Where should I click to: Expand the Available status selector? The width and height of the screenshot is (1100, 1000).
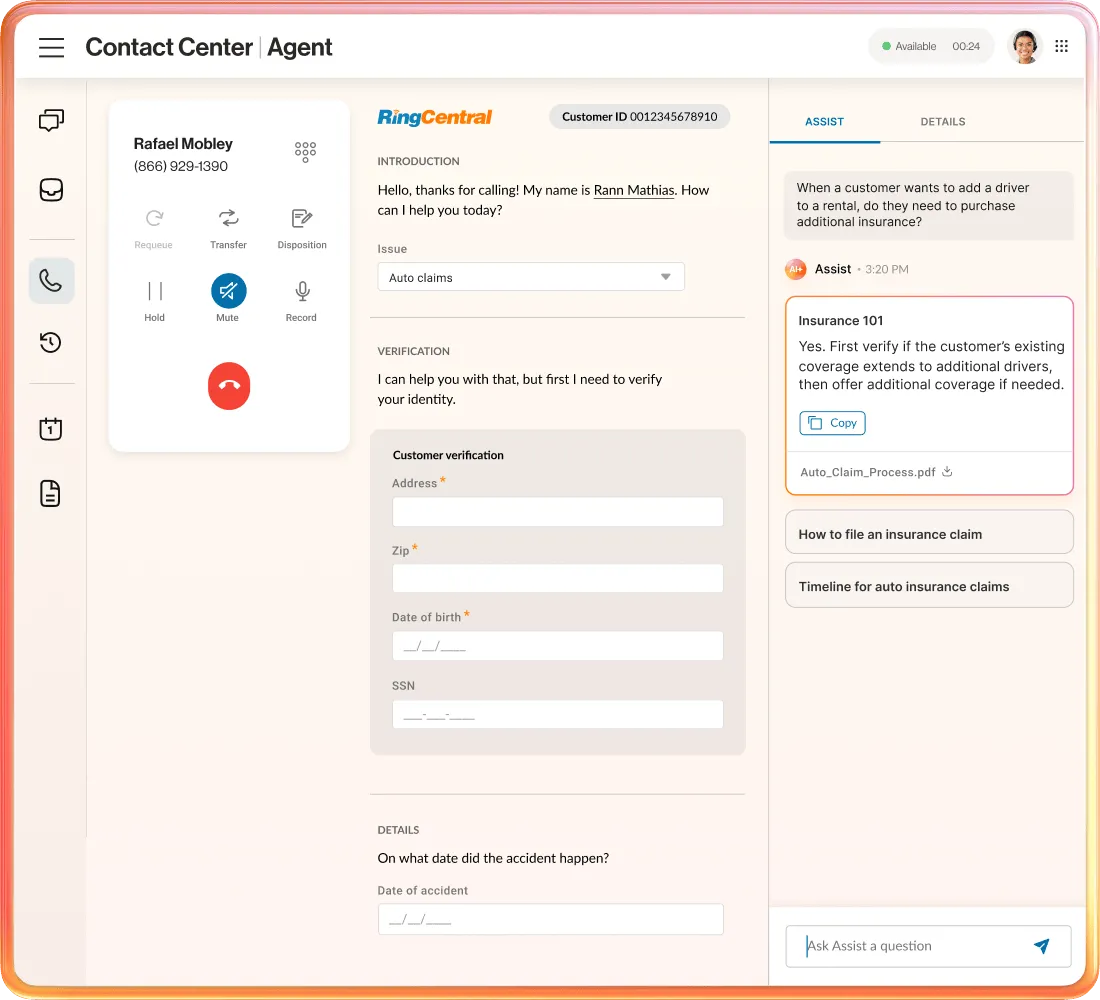coord(931,46)
